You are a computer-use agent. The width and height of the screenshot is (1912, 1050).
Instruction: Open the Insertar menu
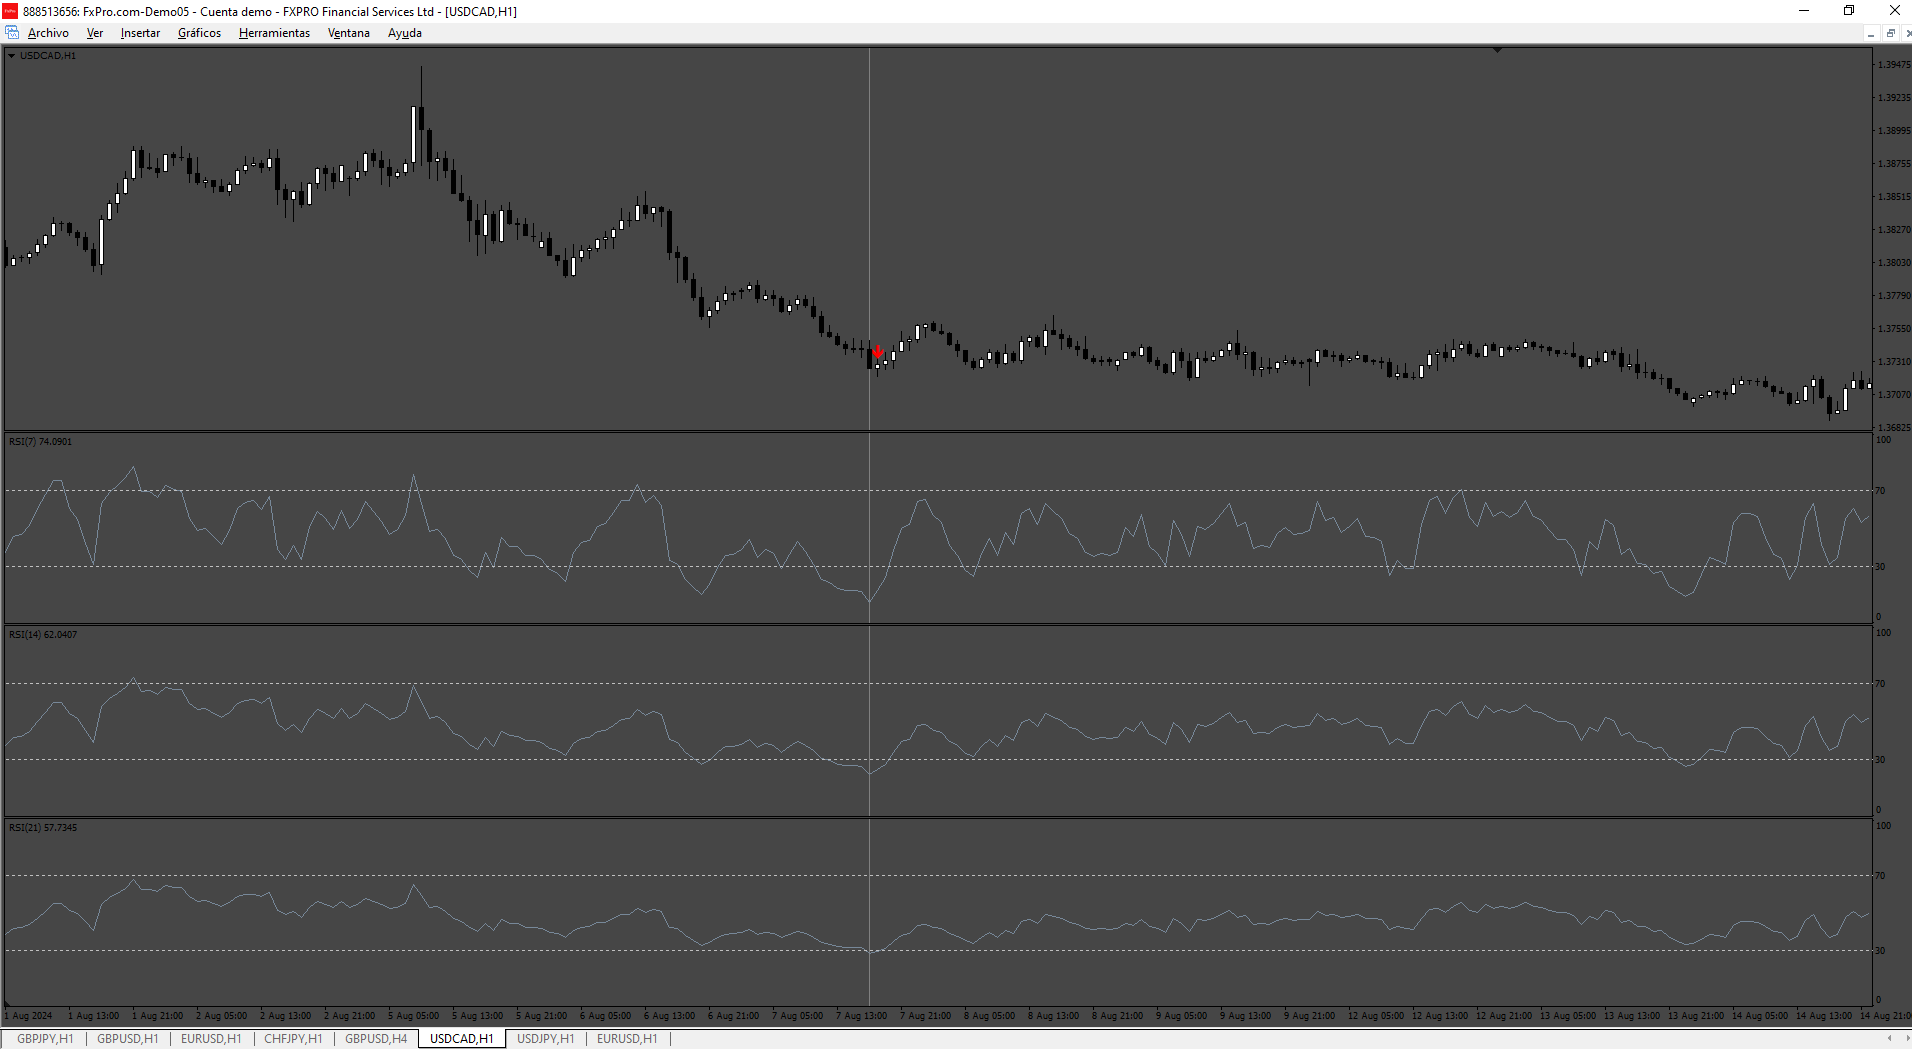tap(140, 33)
